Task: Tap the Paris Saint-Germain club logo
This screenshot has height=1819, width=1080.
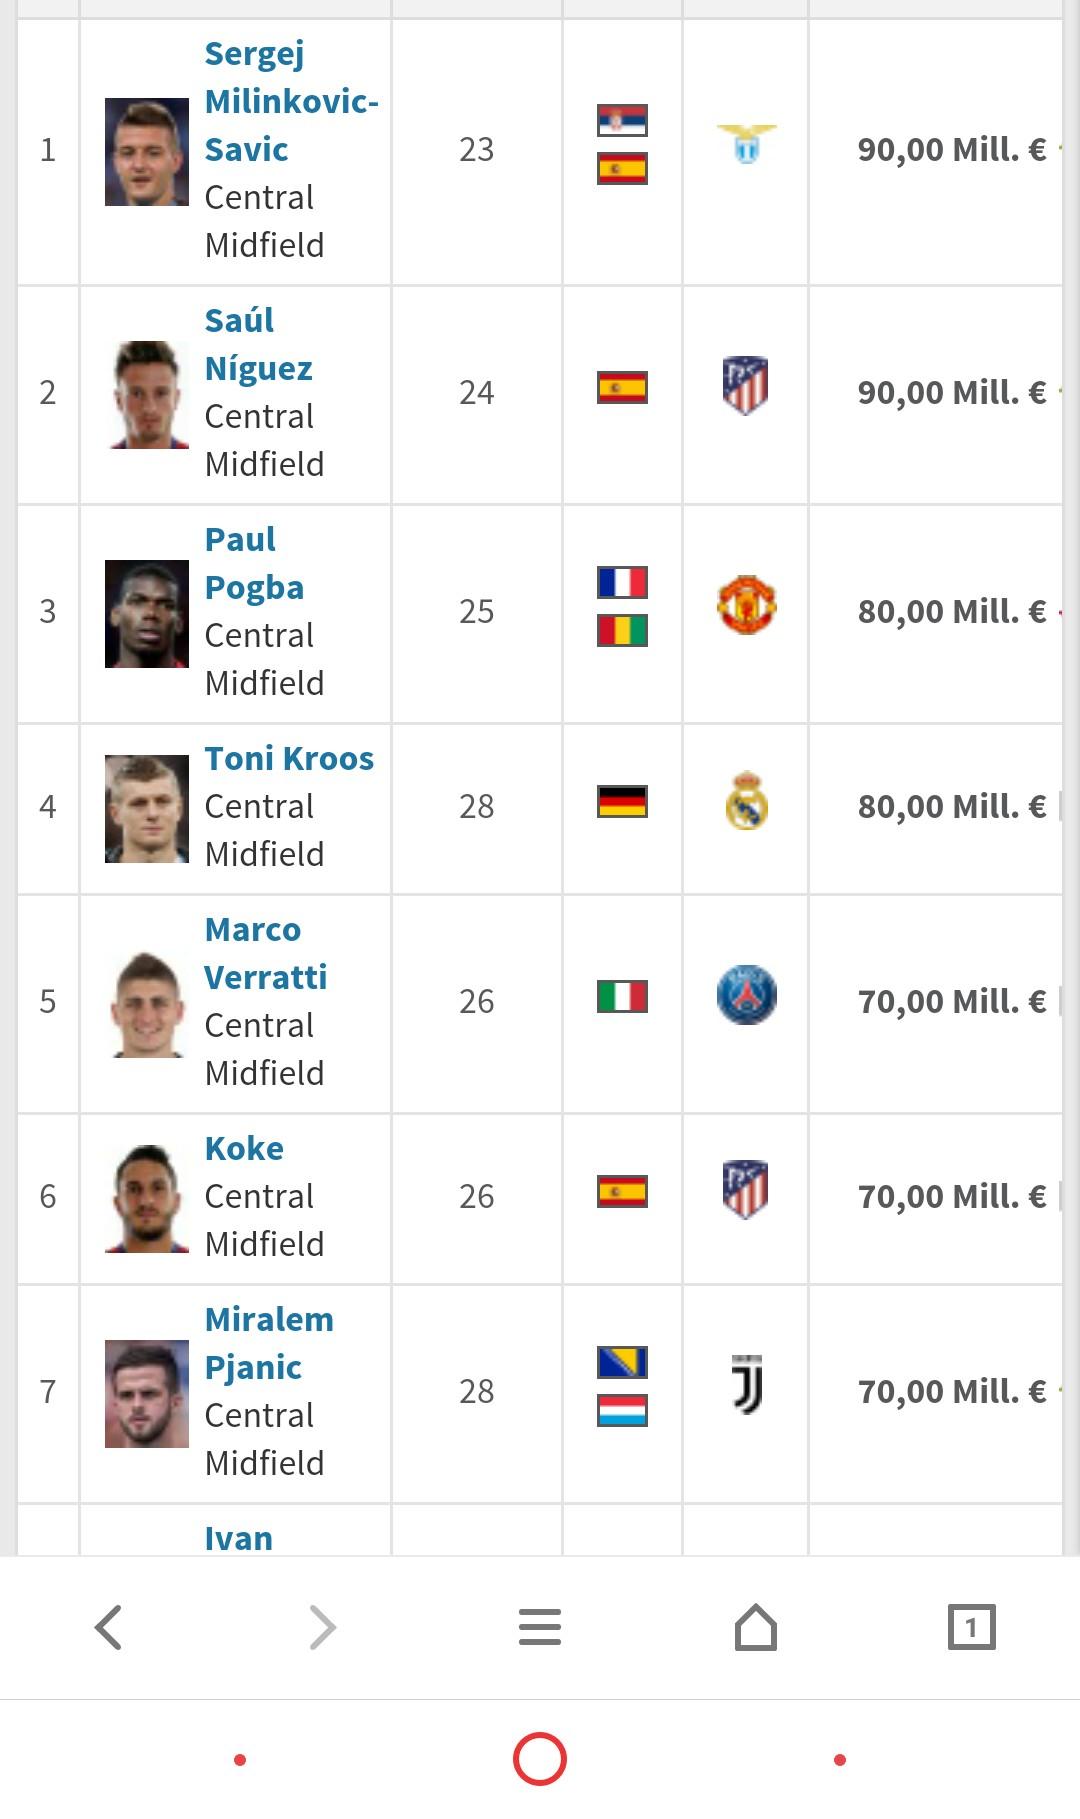Action: (x=746, y=994)
